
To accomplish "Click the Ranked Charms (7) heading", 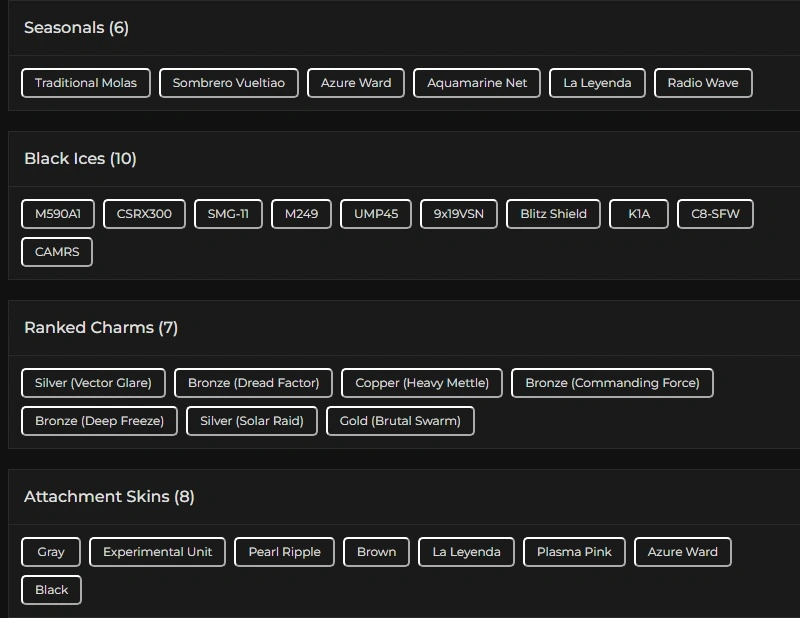I will pos(101,328).
